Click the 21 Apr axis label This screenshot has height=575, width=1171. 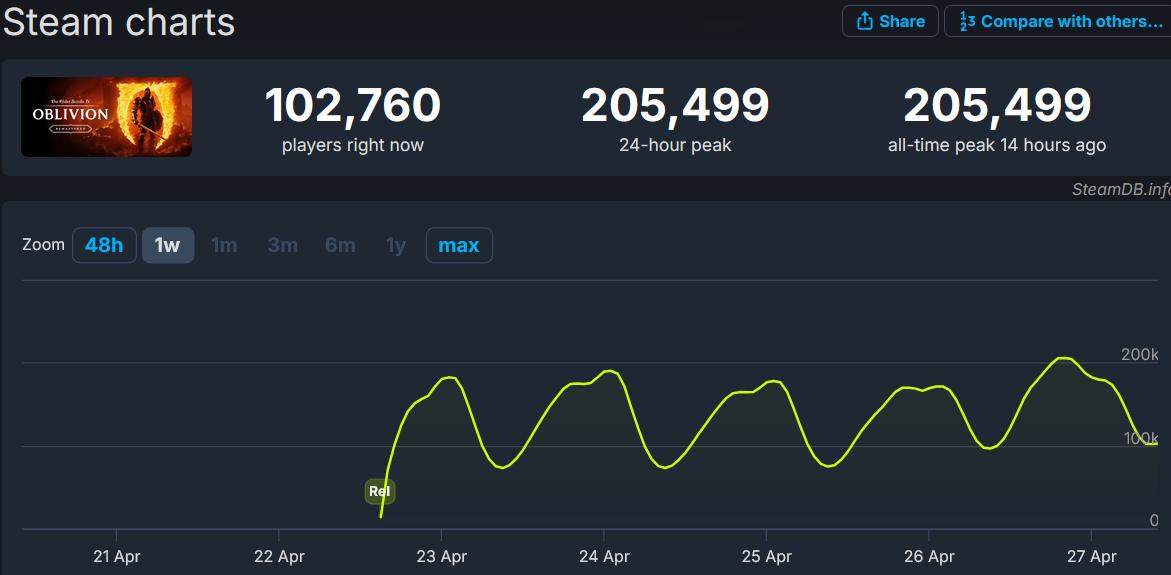click(117, 556)
